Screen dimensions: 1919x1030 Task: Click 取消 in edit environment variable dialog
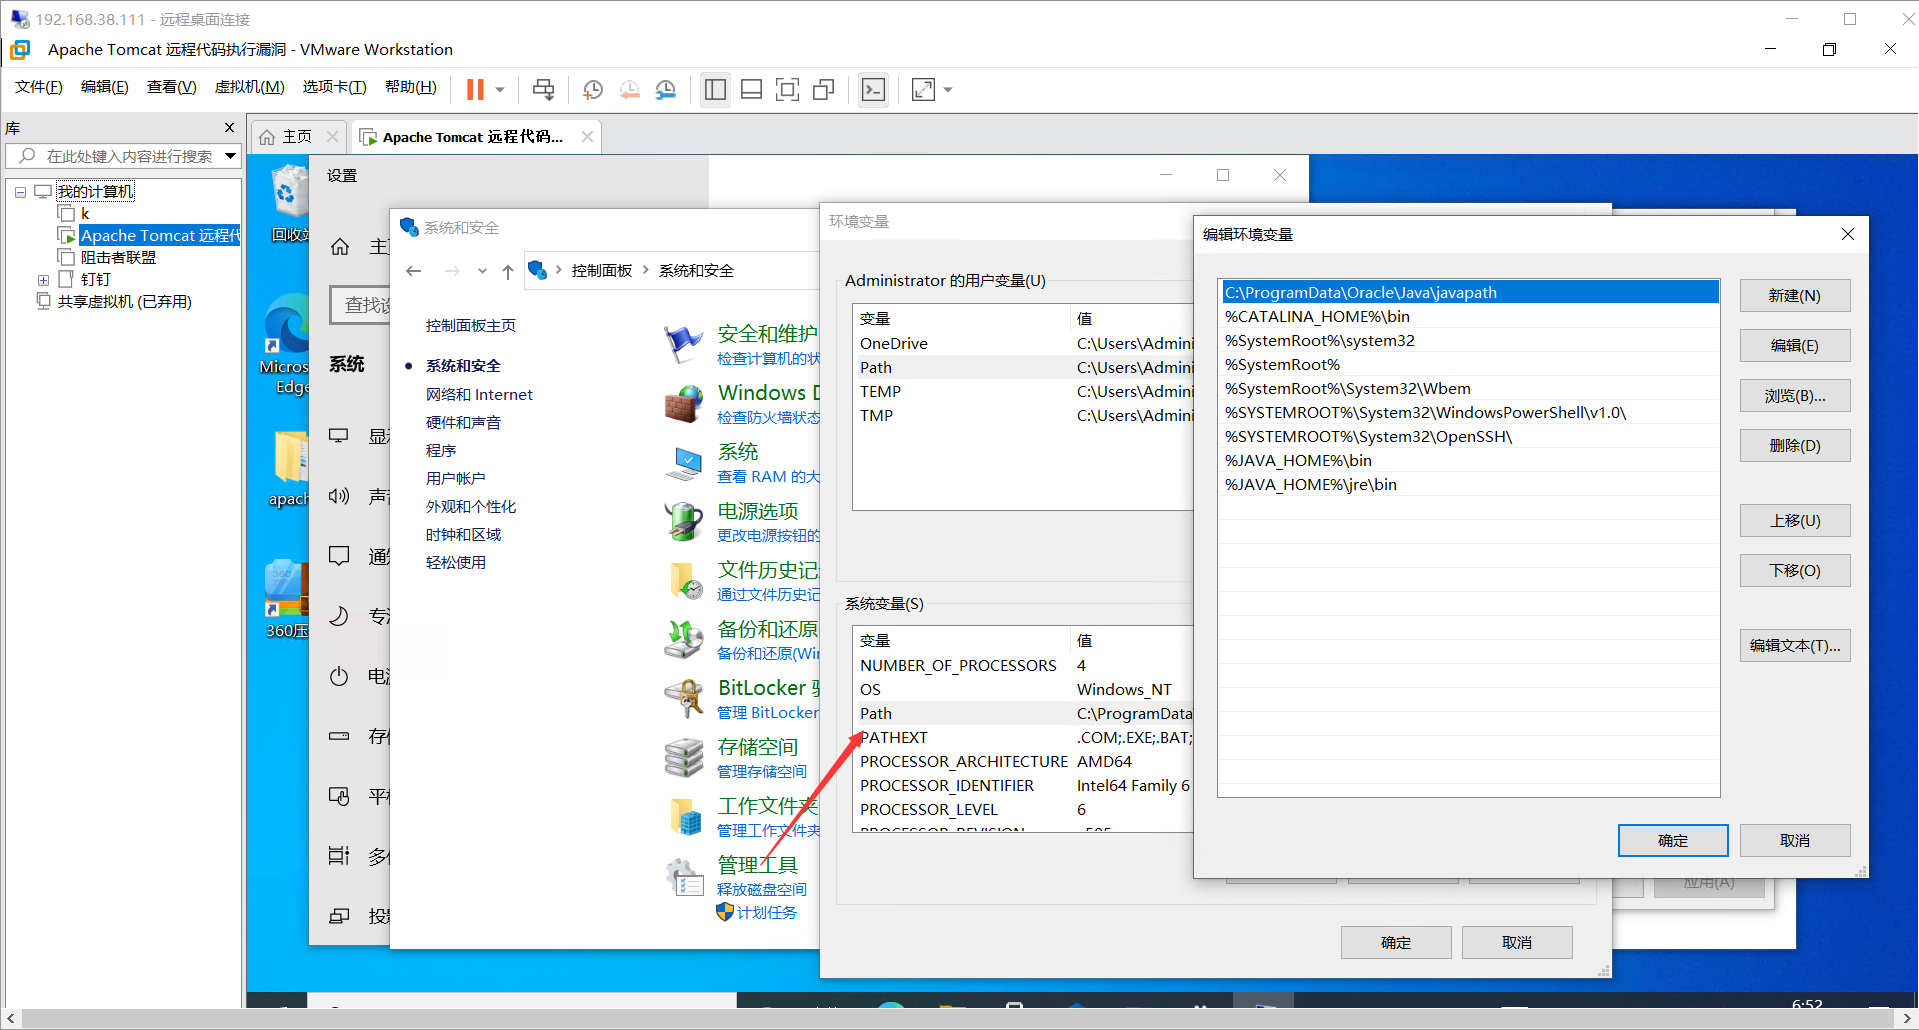[x=1795, y=841]
